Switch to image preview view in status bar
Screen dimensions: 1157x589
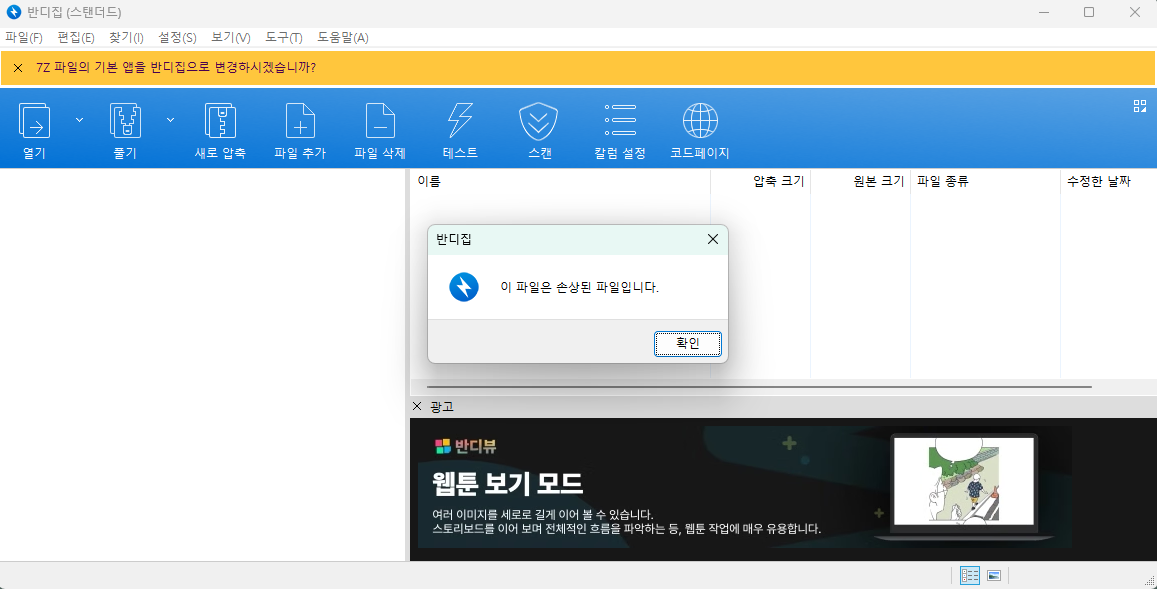pyautogui.click(x=994, y=576)
